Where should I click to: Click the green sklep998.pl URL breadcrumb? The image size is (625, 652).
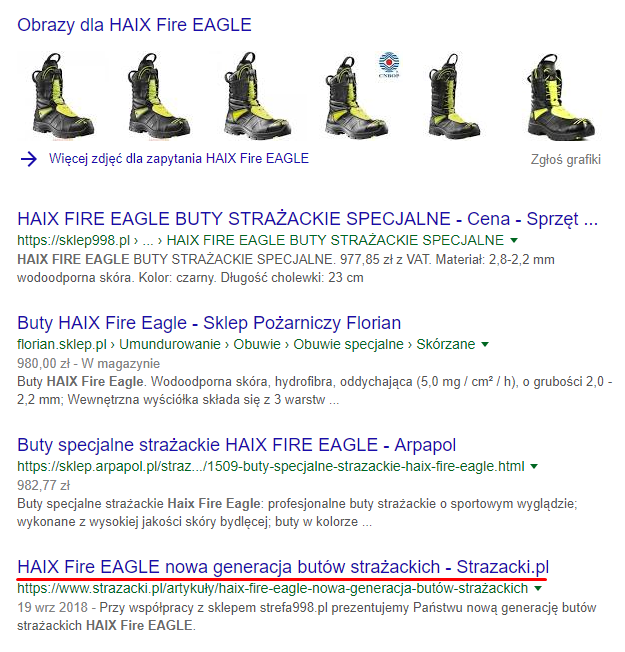click(260, 240)
